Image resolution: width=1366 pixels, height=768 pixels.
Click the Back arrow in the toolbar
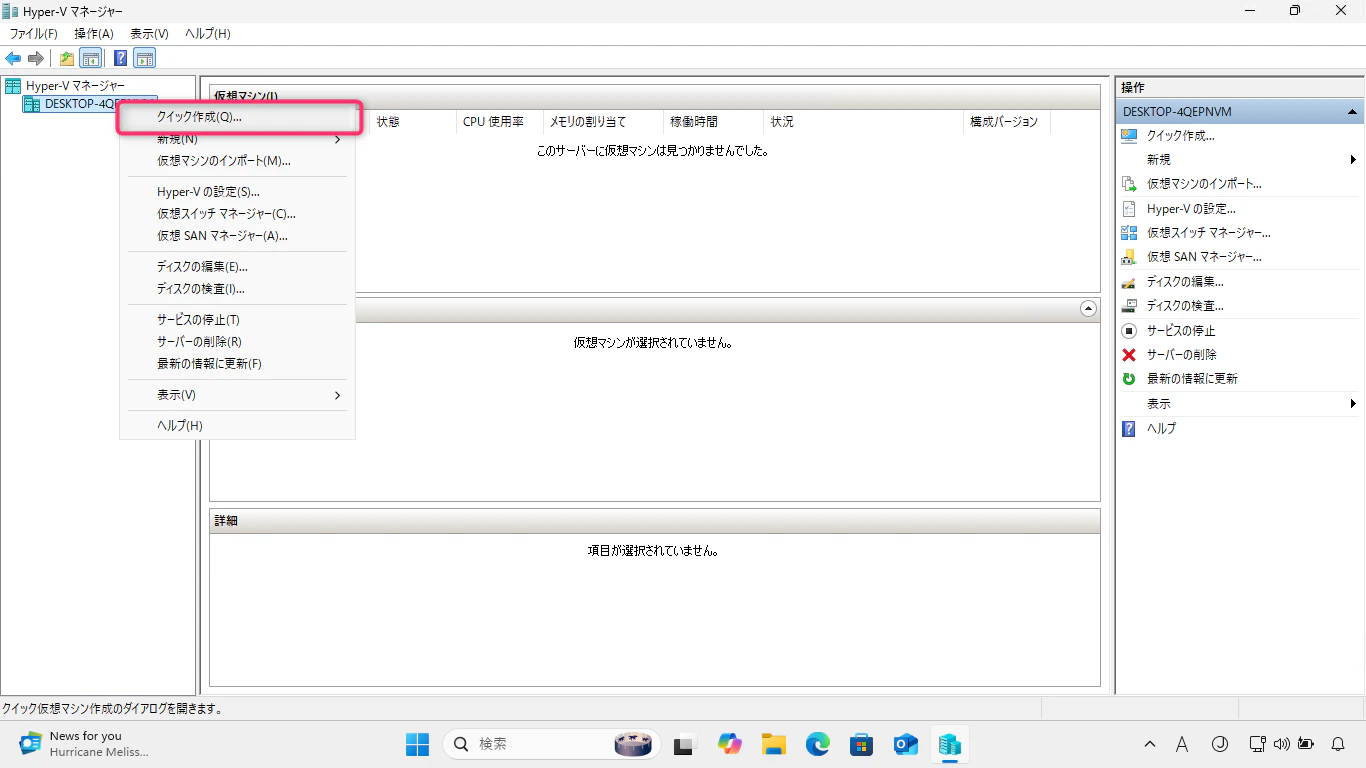(13, 58)
